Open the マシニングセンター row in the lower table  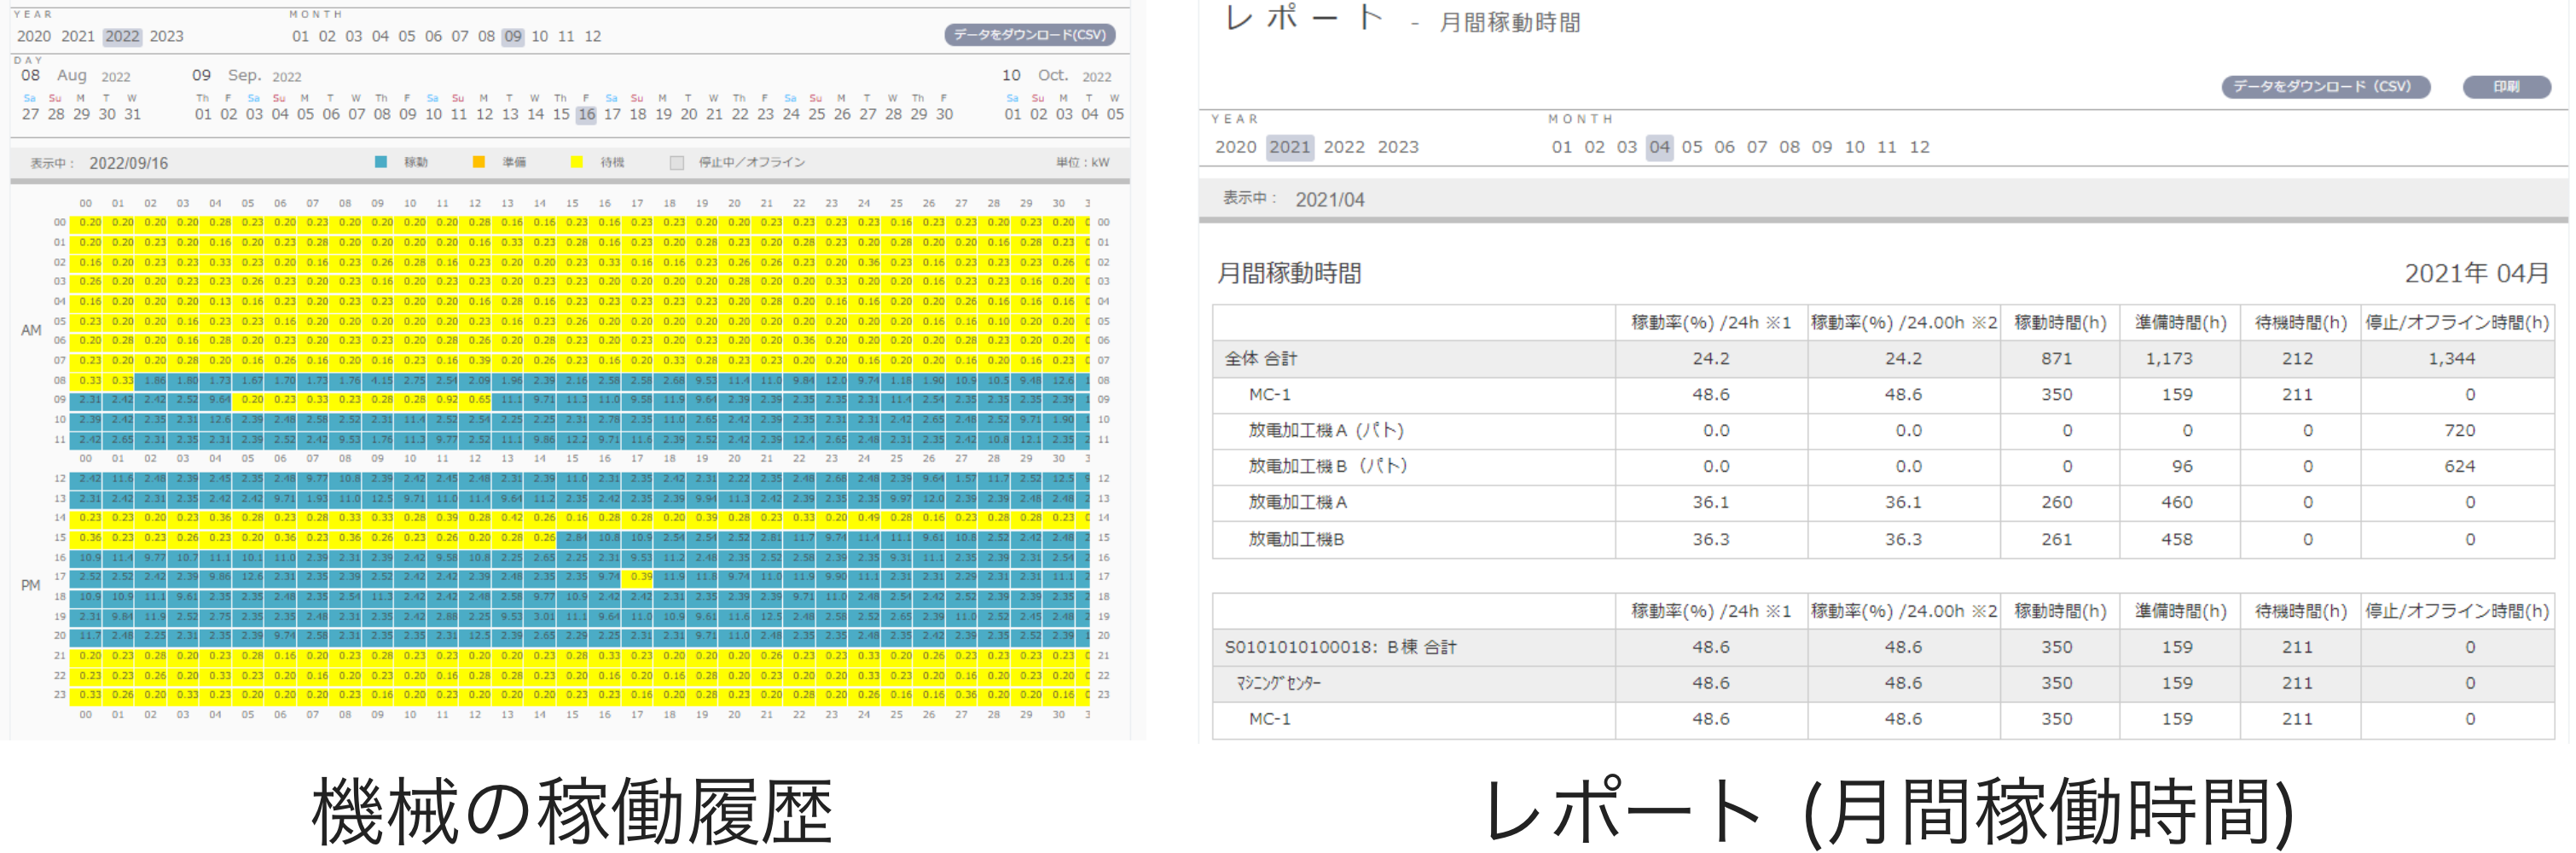[x=1278, y=683]
